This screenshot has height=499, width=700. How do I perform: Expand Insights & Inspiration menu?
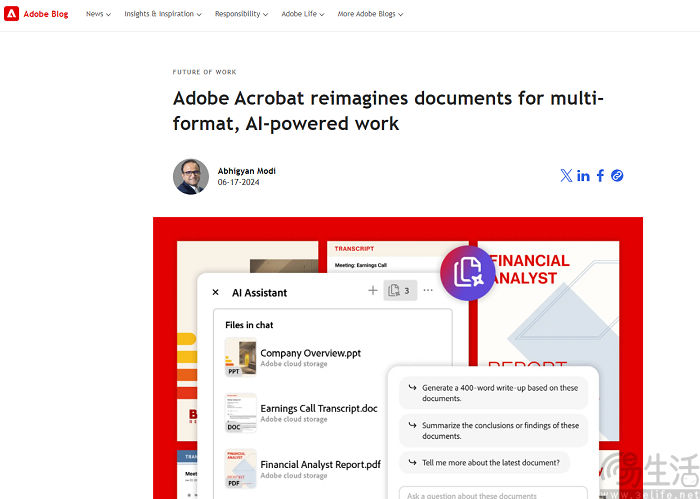pyautogui.click(x=162, y=14)
